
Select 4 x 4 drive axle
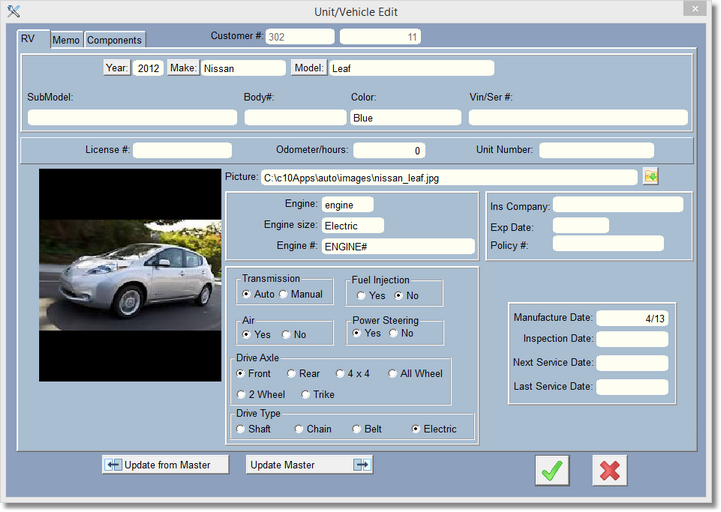click(x=340, y=374)
